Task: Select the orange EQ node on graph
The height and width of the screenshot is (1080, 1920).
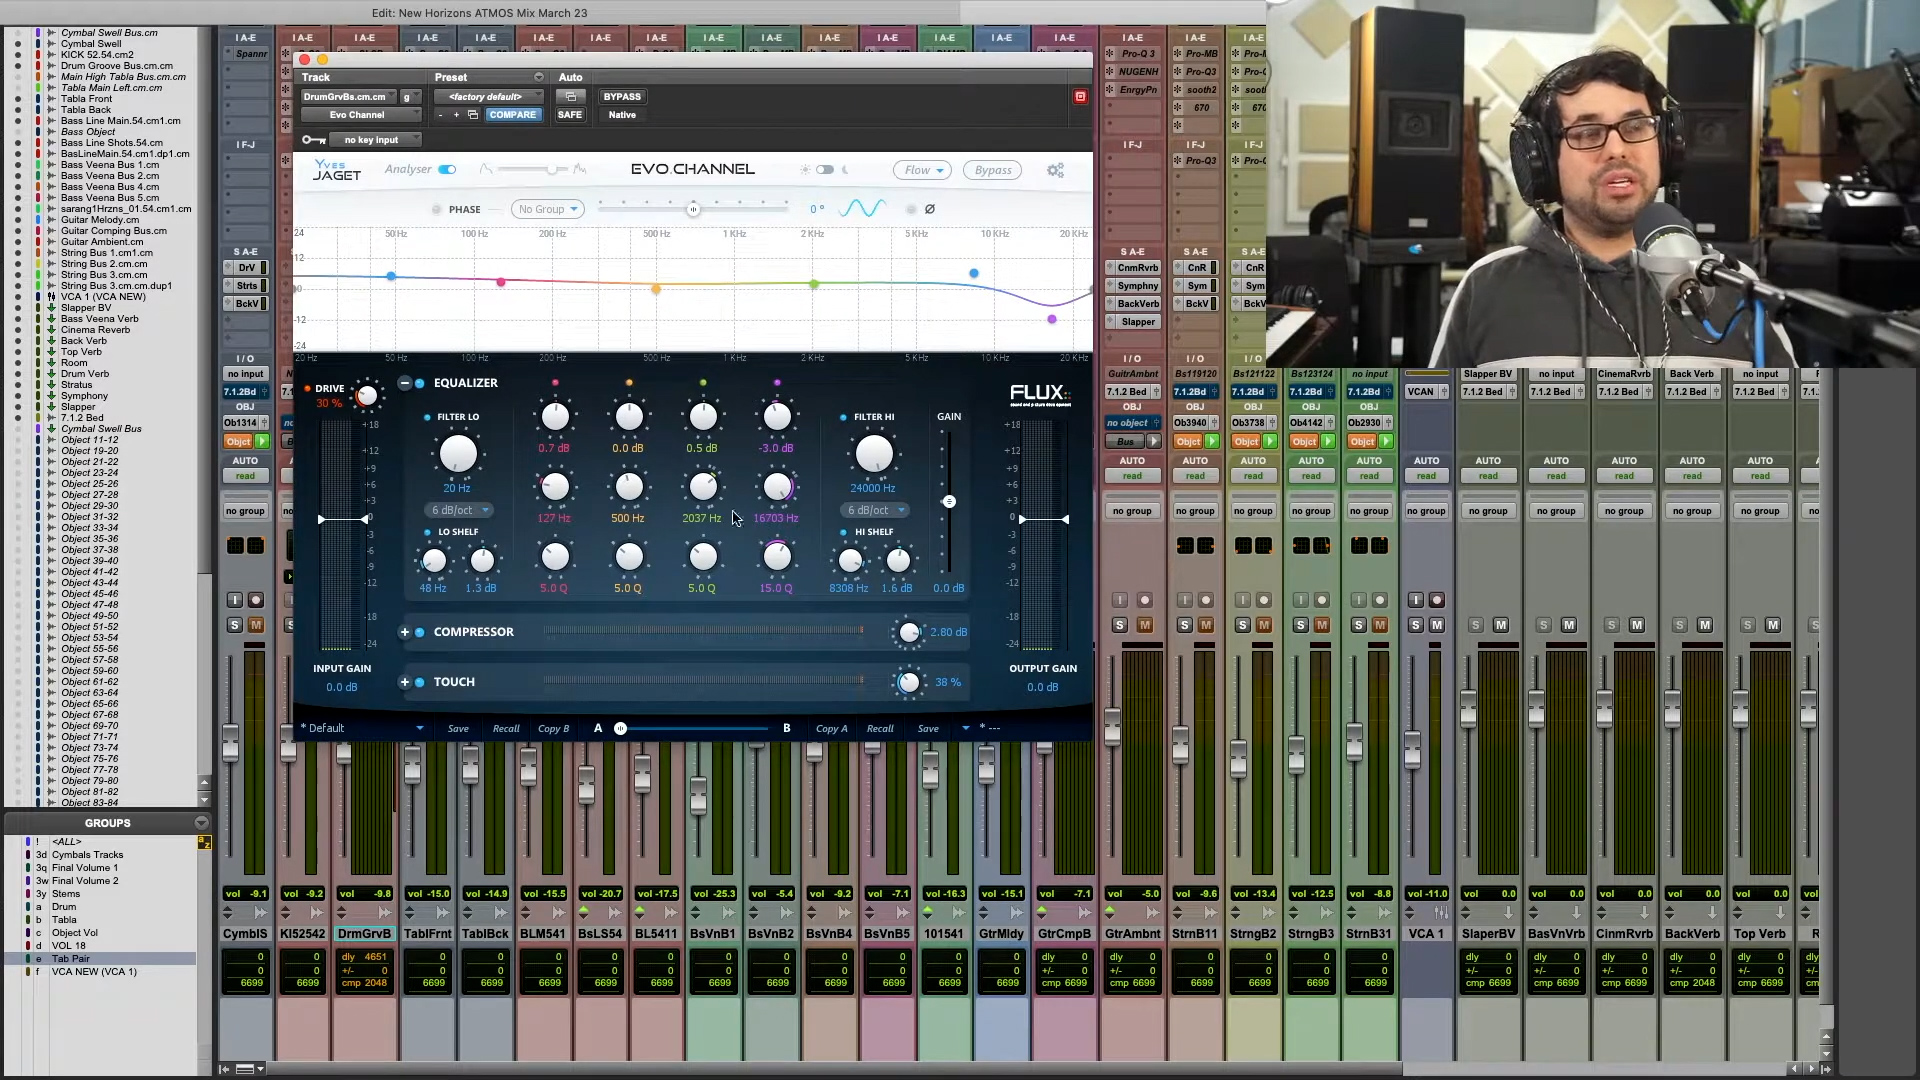Action: tap(656, 289)
